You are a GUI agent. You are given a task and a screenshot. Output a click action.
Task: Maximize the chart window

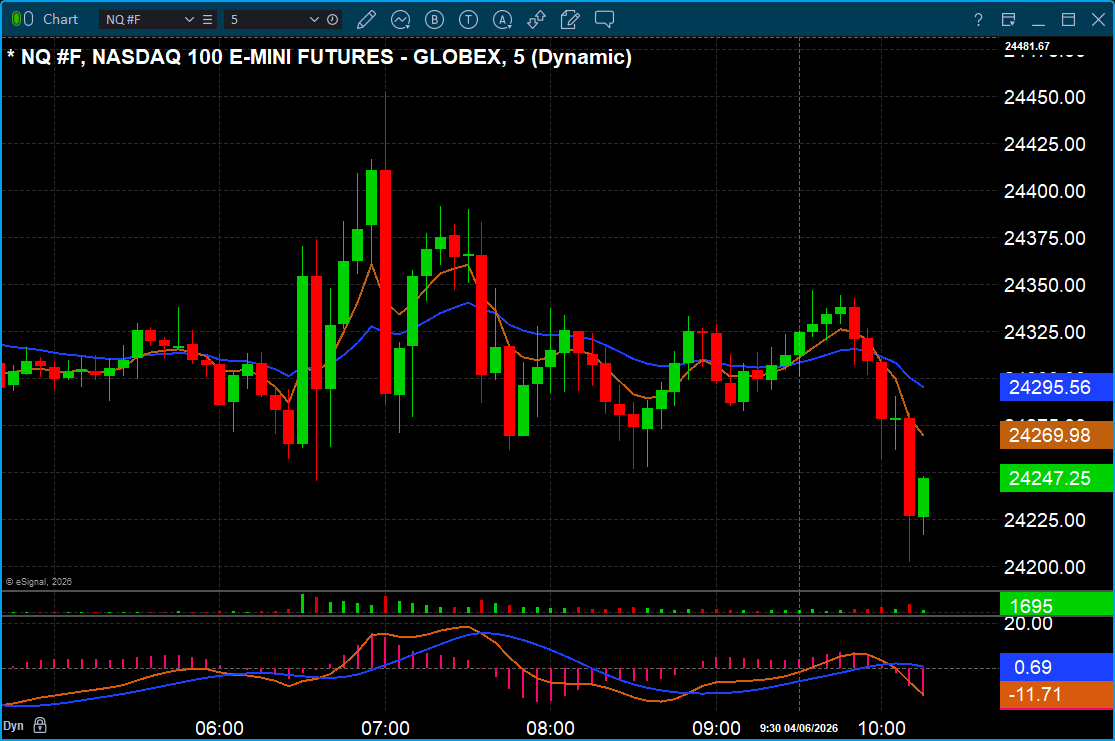tap(1068, 20)
